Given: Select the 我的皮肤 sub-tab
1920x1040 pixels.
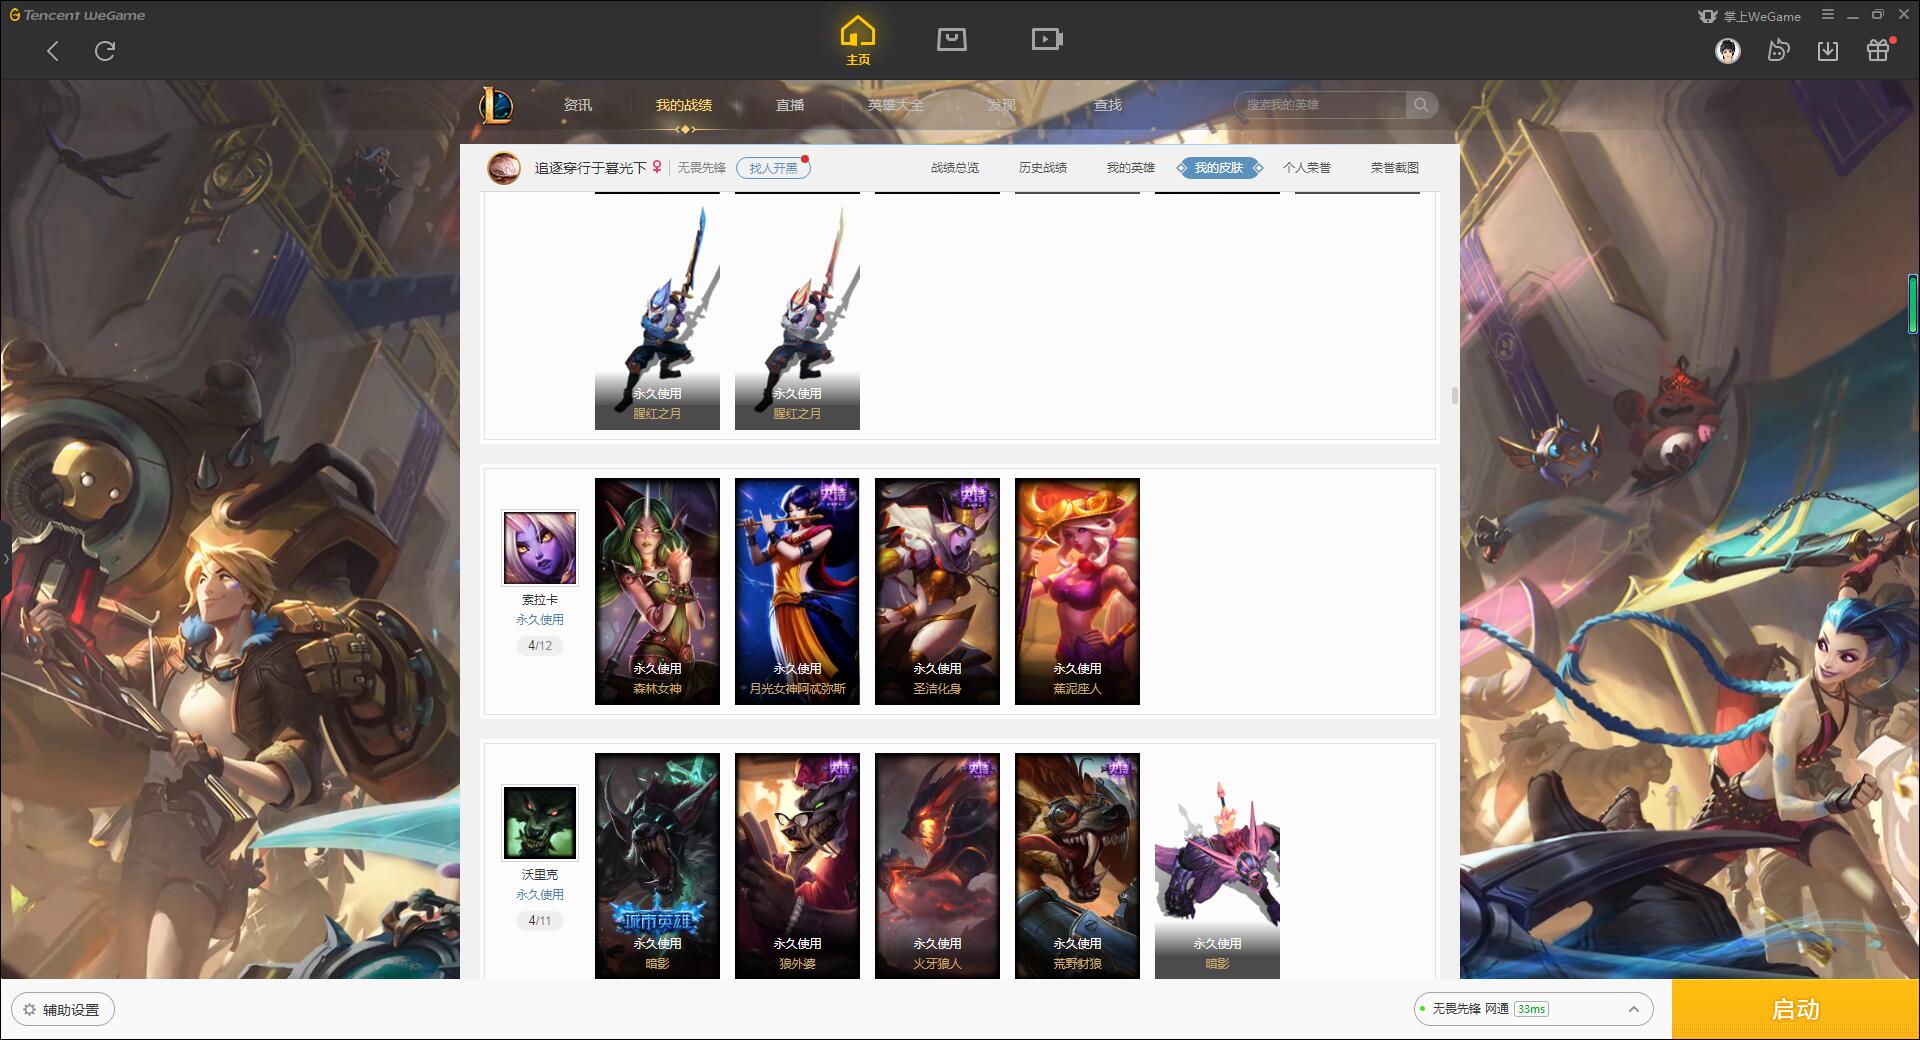Looking at the screenshot, I should click(x=1219, y=168).
